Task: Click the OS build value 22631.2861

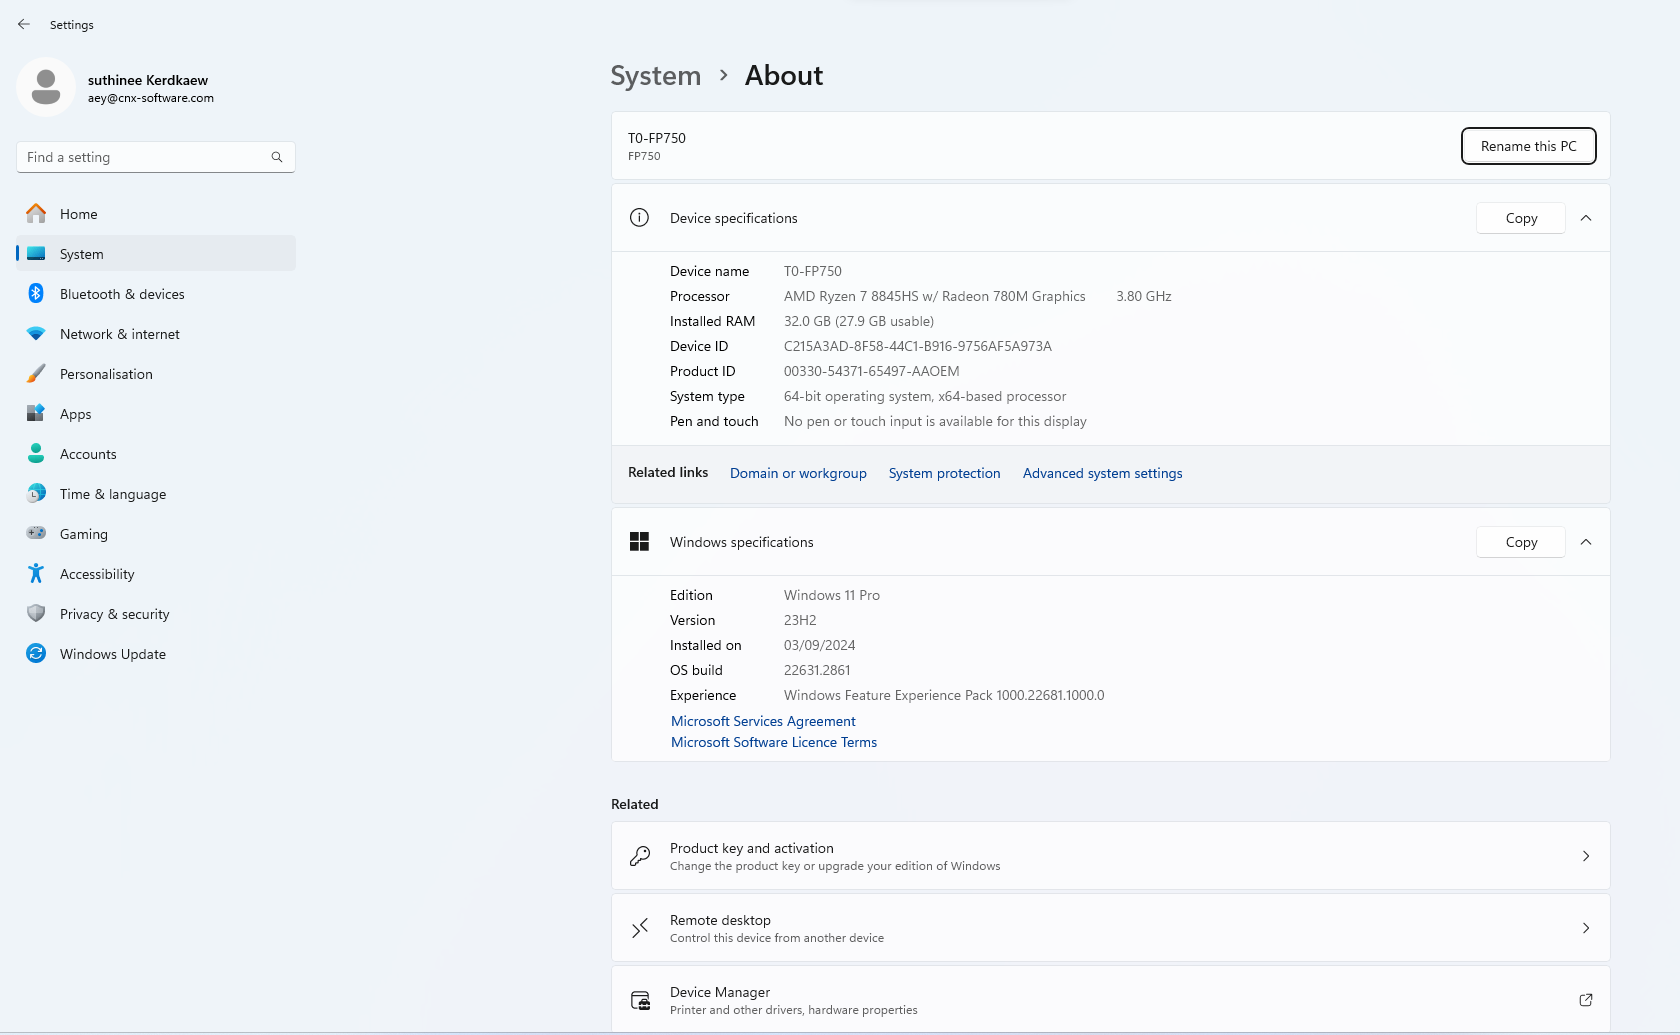Action: [x=817, y=670]
